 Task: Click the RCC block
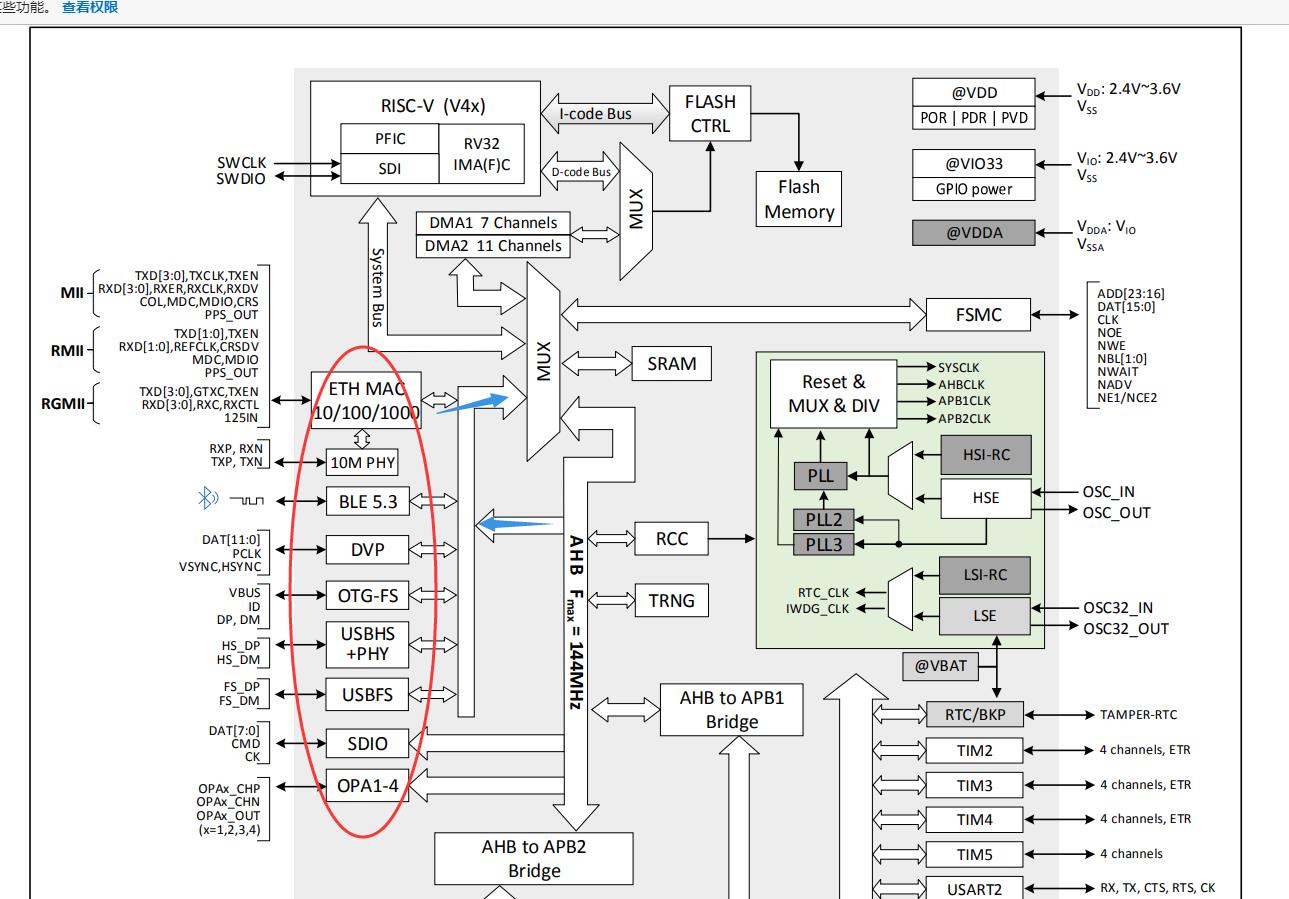pyautogui.click(x=672, y=539)
